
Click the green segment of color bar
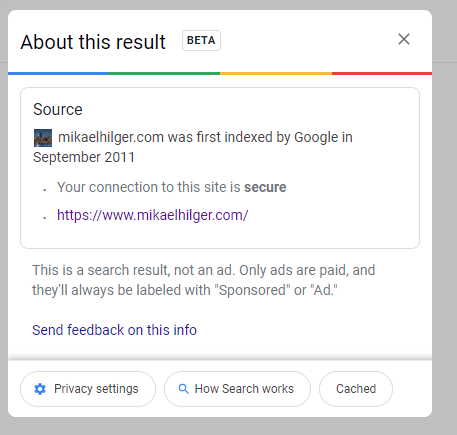click(x=164, y=73)
